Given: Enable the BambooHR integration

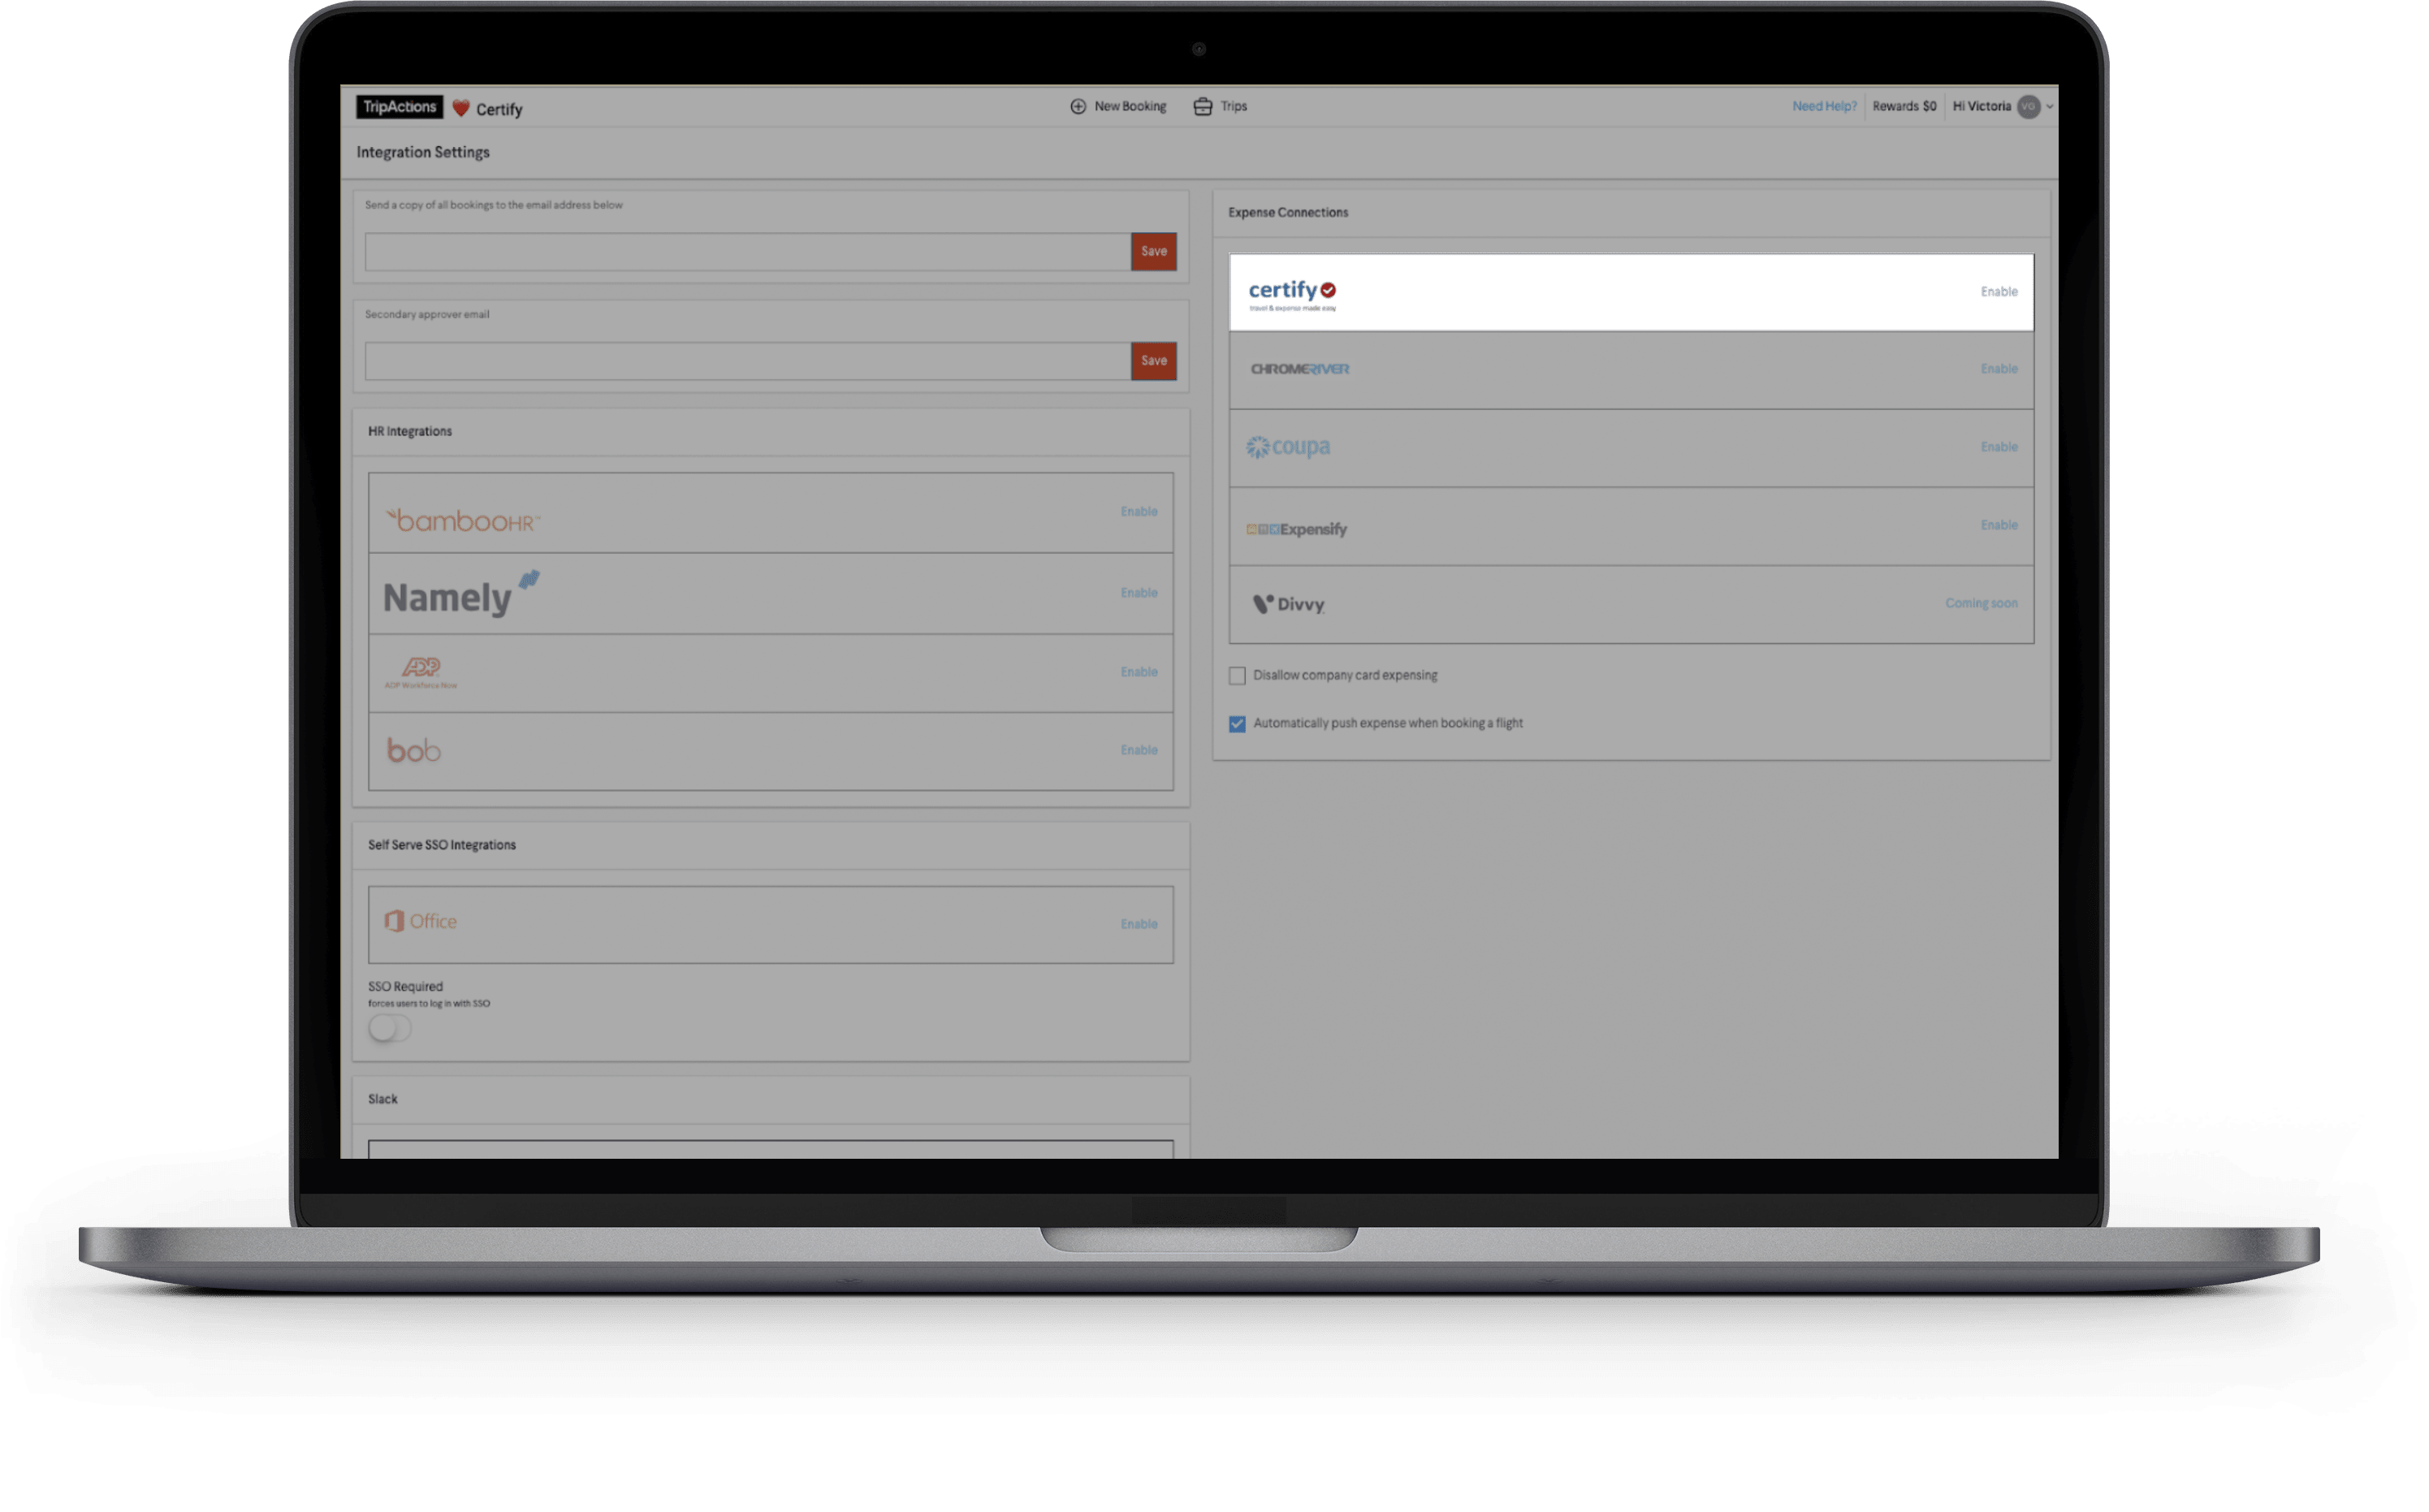Looking at the screenshot, I should (x=1138, y=512).
